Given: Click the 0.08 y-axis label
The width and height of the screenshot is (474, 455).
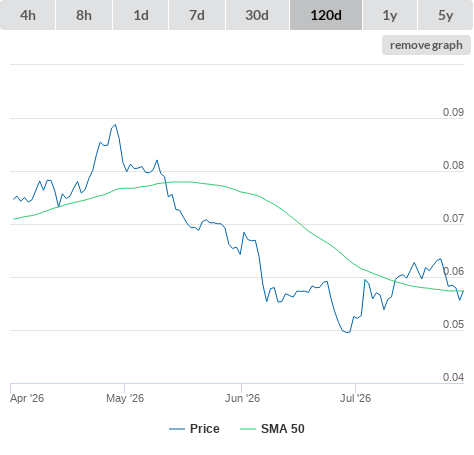Looking at the screenshot, I should (x=453, y=165).
